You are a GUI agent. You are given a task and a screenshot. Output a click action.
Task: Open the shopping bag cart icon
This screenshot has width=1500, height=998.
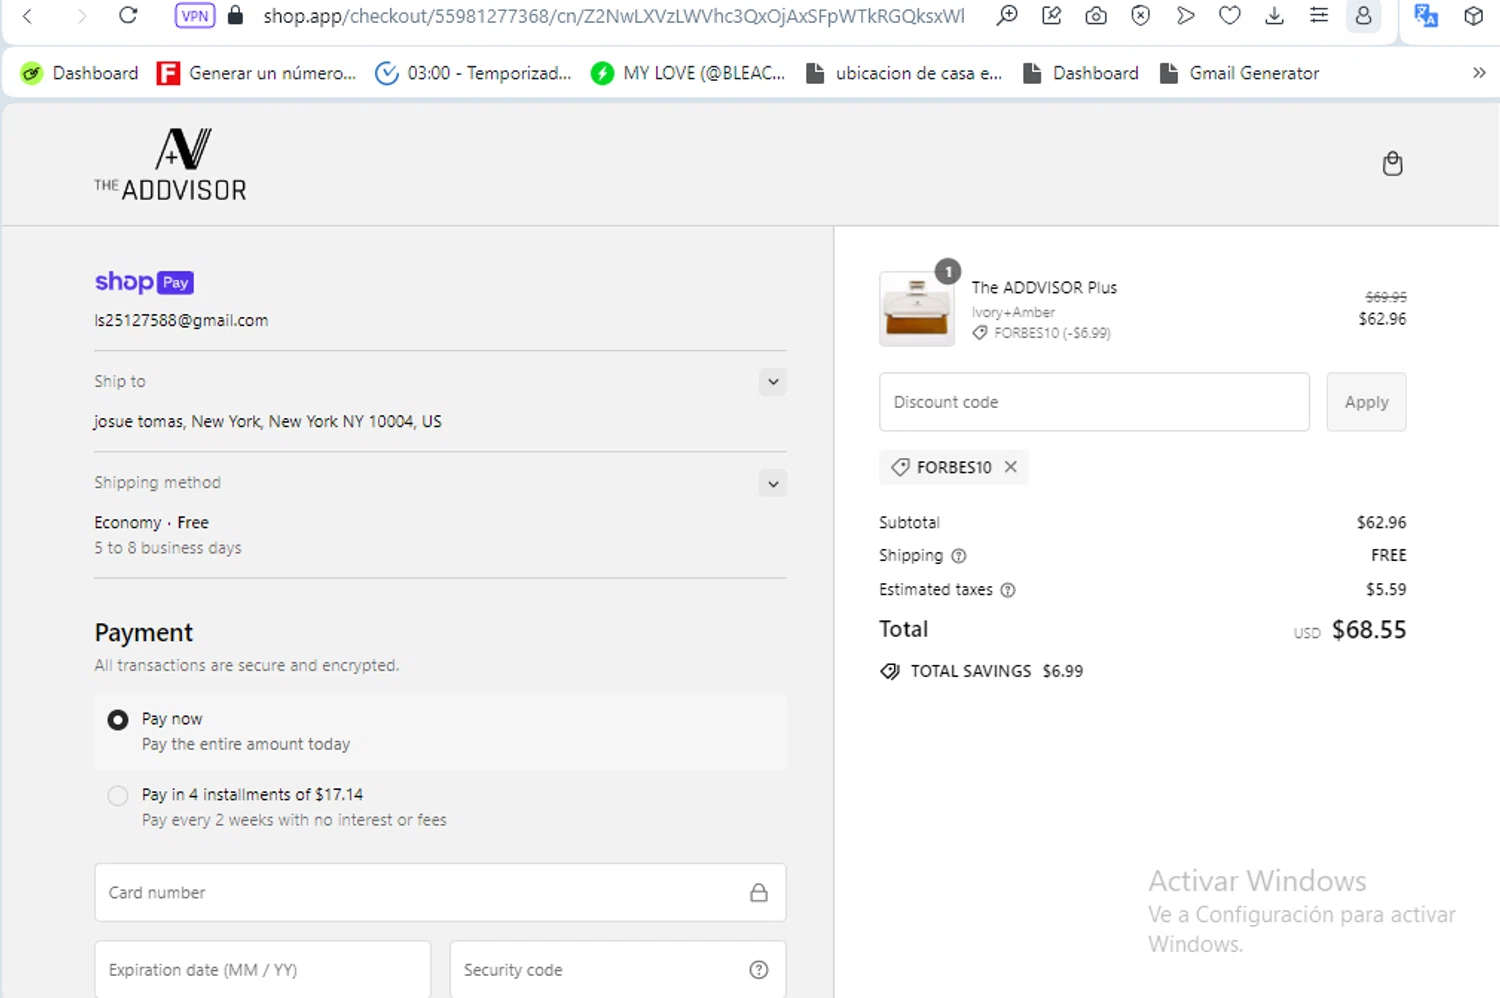1392,163
